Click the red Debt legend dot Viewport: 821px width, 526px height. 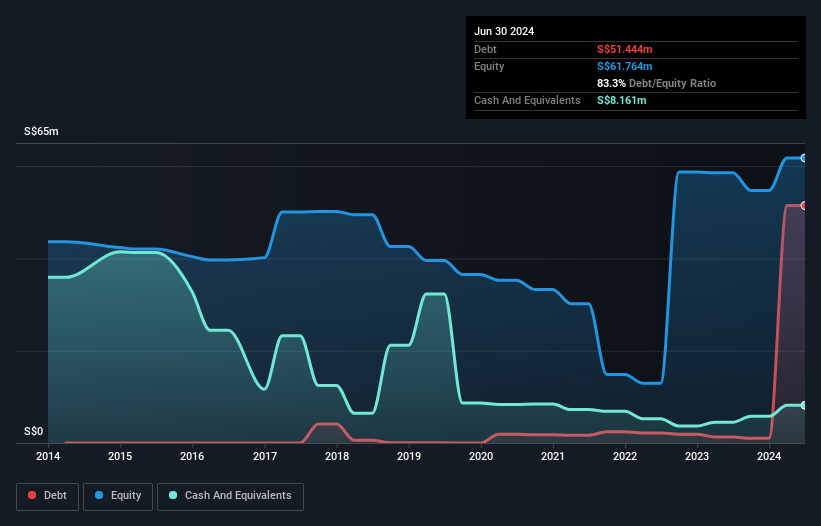[32, 495]
